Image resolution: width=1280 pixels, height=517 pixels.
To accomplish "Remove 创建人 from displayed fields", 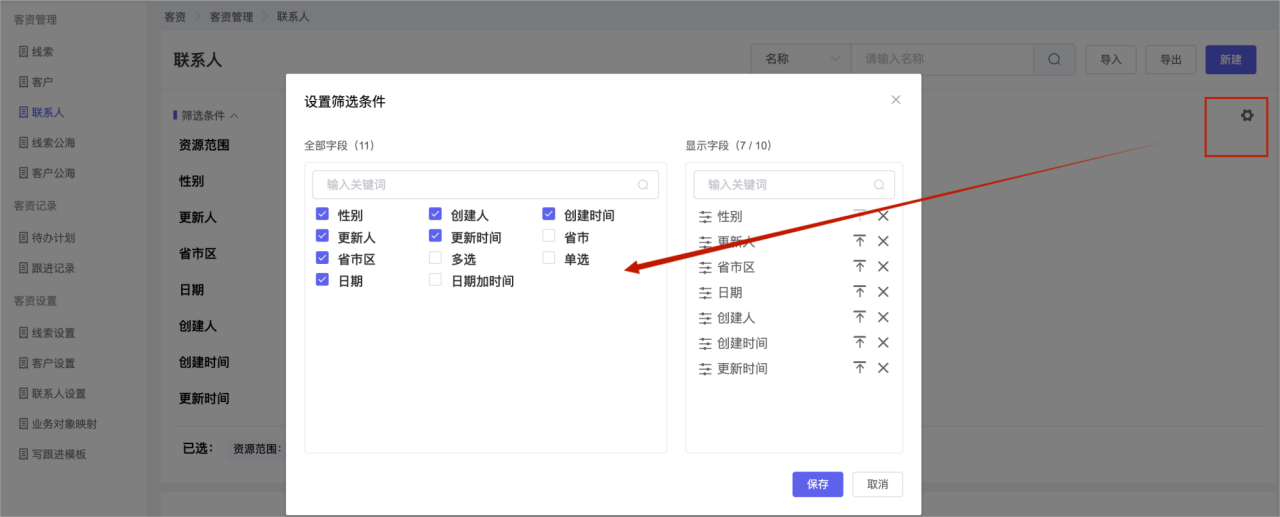I will pyautogui.click(x=883, y=317).
